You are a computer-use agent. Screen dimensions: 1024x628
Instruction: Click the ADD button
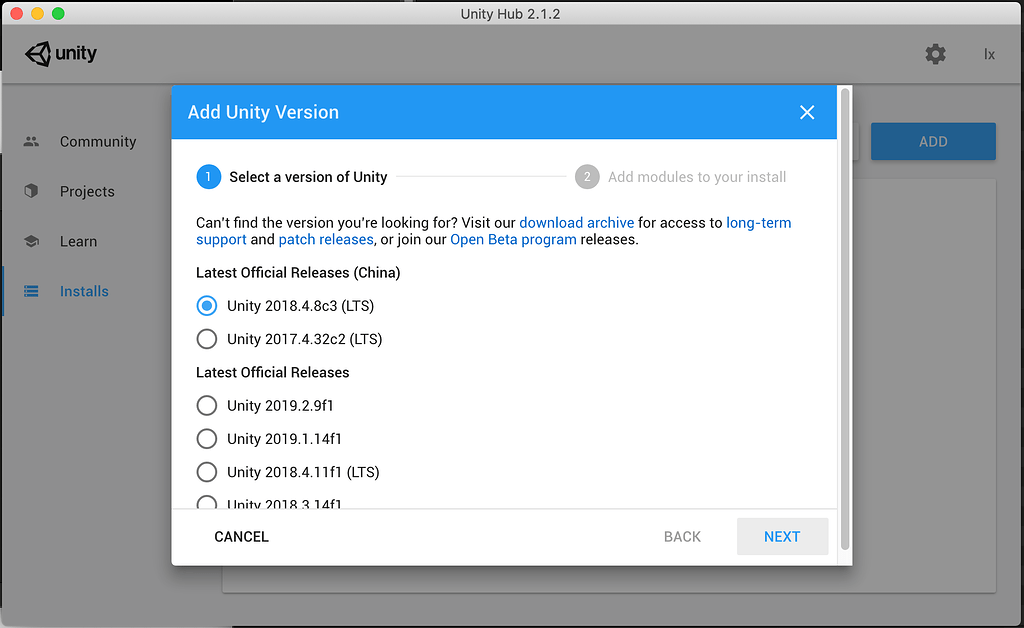pyautogui.click(x=933, y=141)
